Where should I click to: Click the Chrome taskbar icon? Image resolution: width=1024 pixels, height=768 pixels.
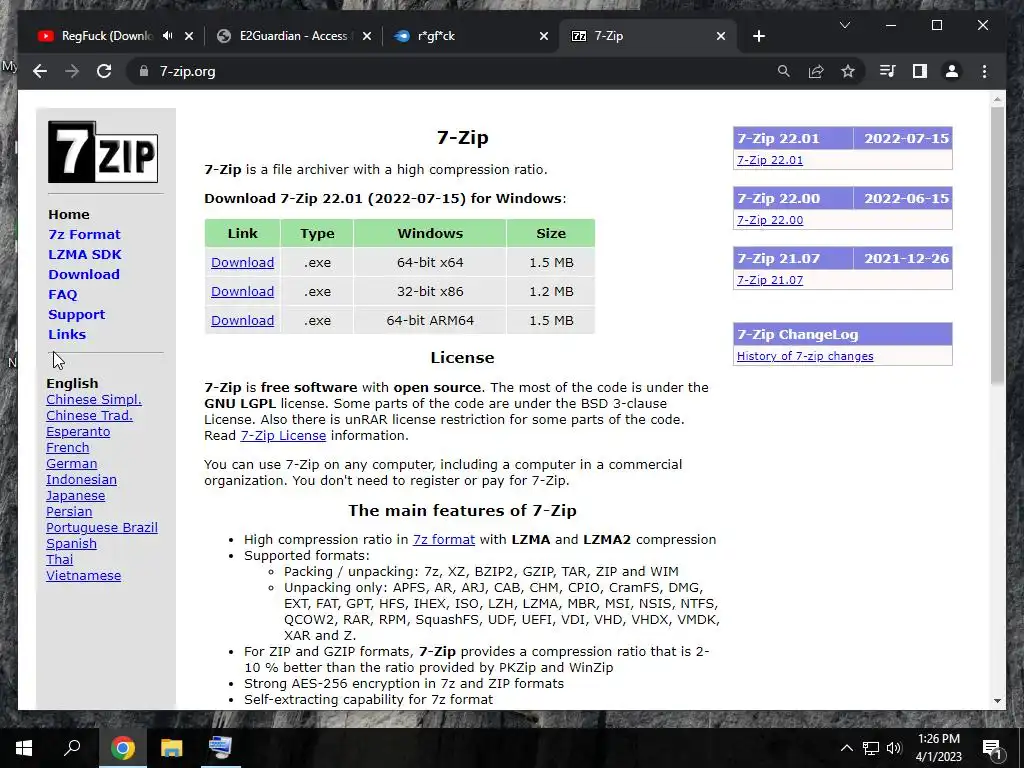coord(122,748)
